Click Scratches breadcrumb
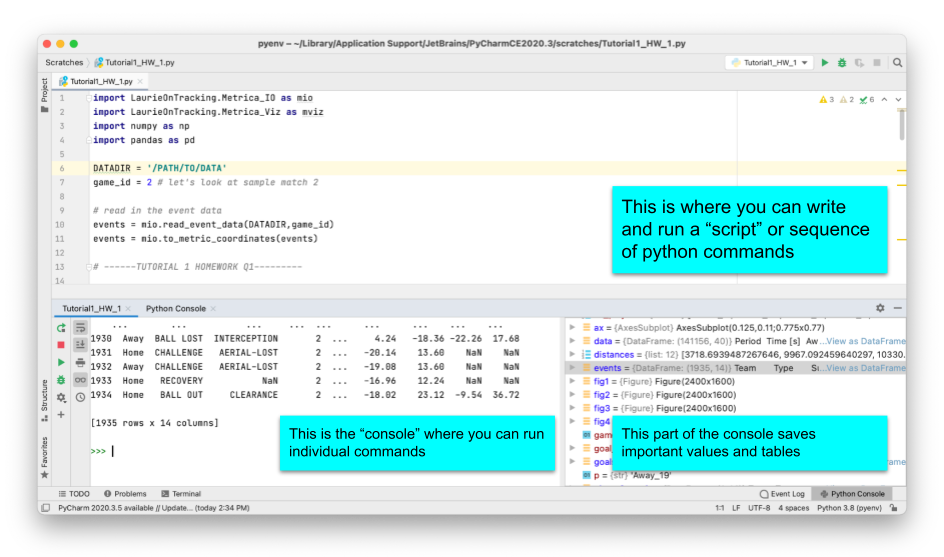This screenshot has width=944, height=557. pyautogui.click(x=64, y=63)
